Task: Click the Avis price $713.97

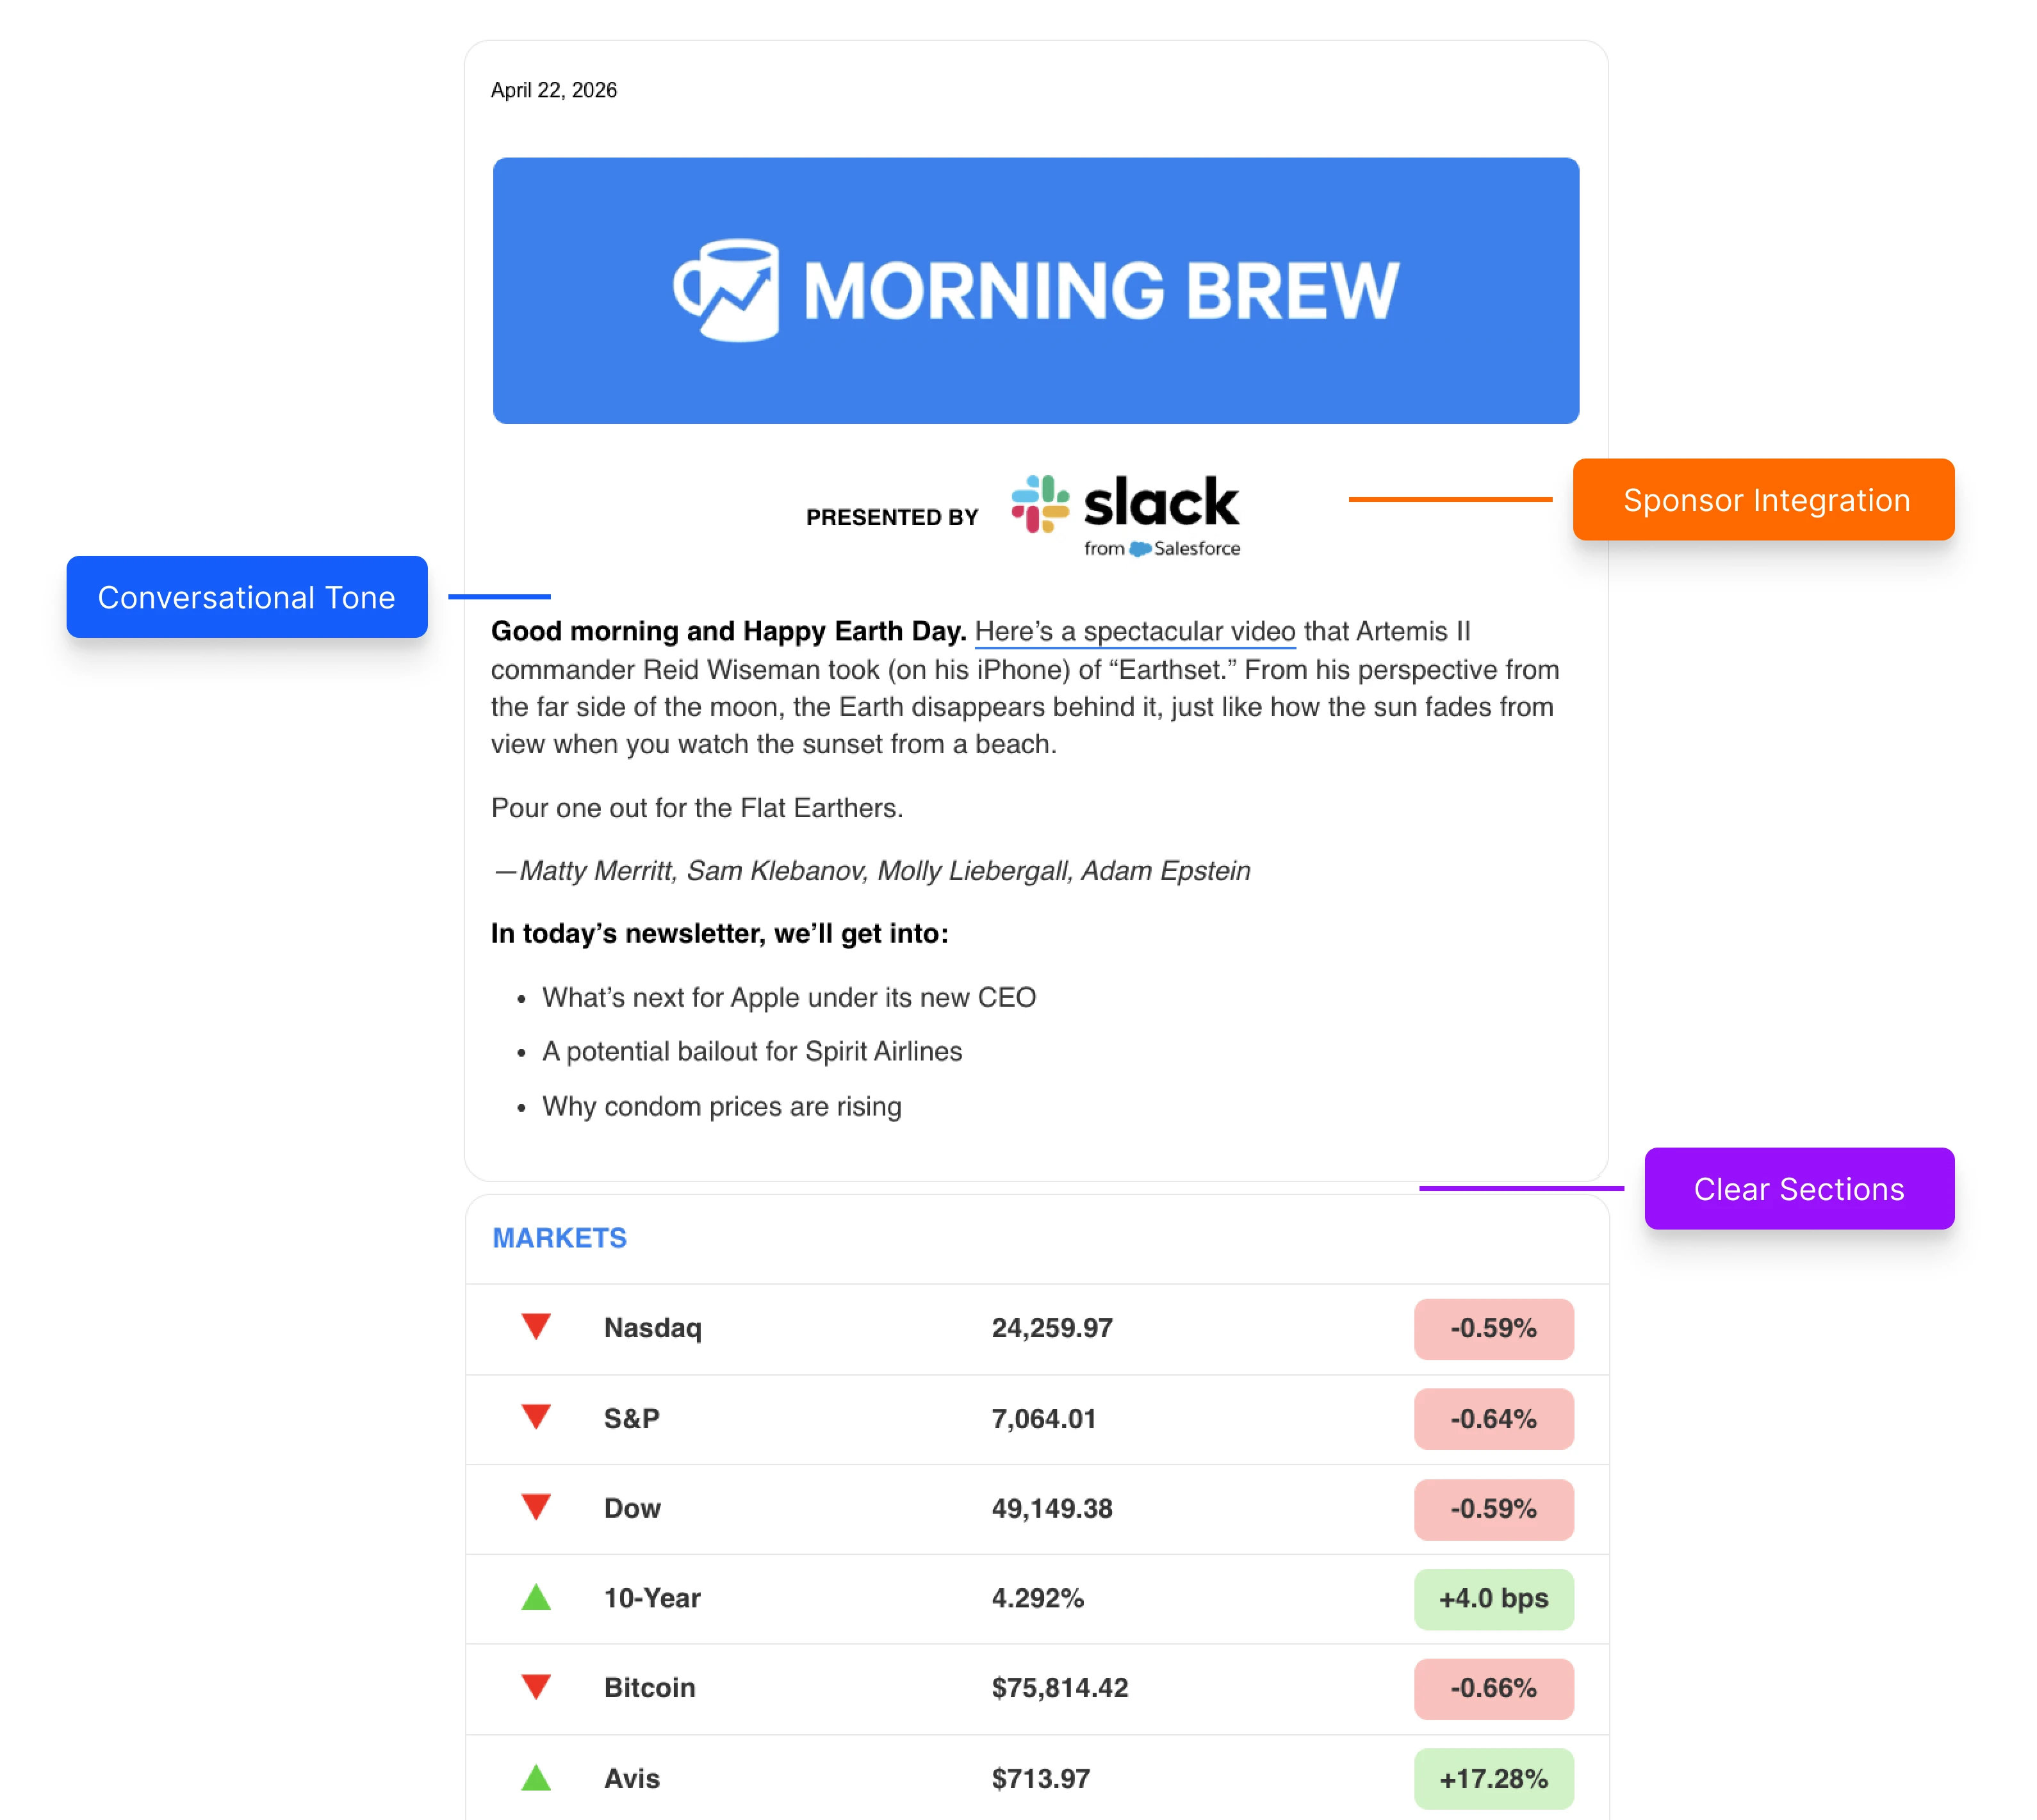Action: (x=1041, y=1779)
